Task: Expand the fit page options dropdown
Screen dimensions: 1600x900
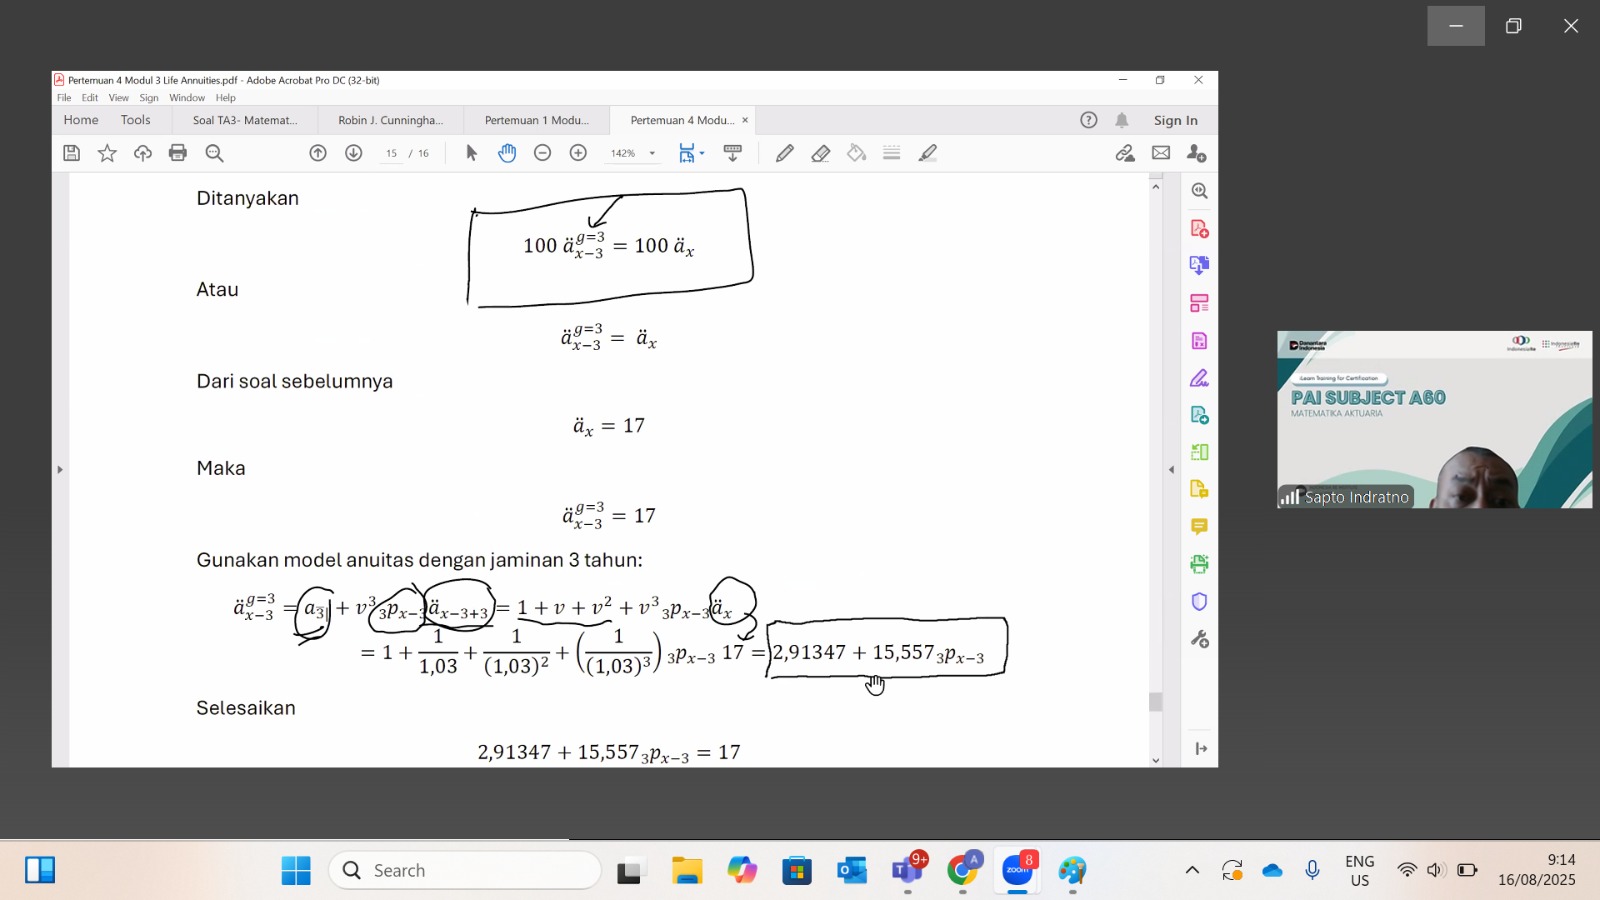Action: [702, 153]
